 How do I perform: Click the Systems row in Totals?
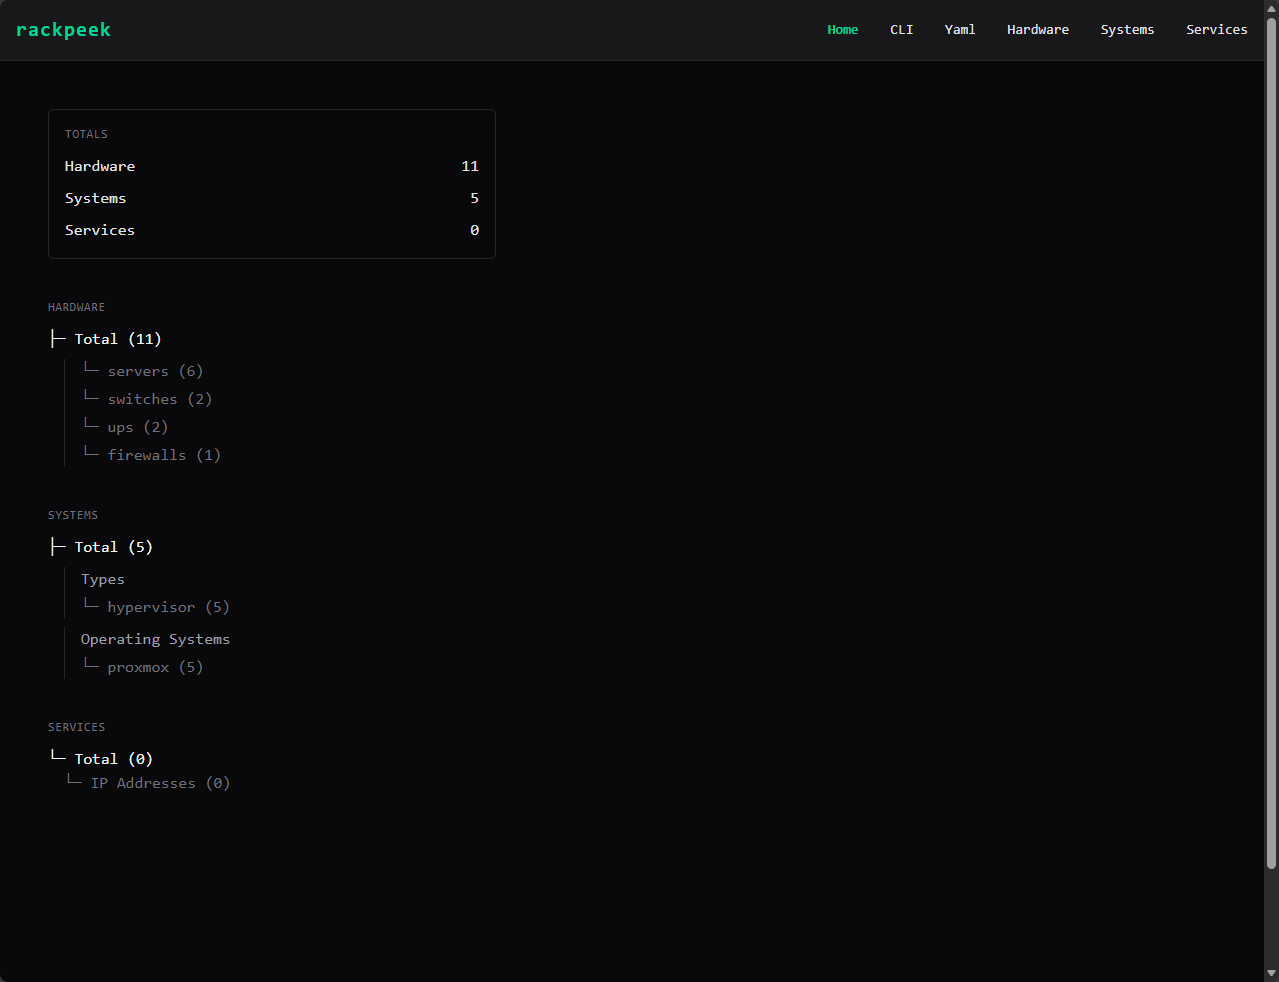tap(271, 198)
